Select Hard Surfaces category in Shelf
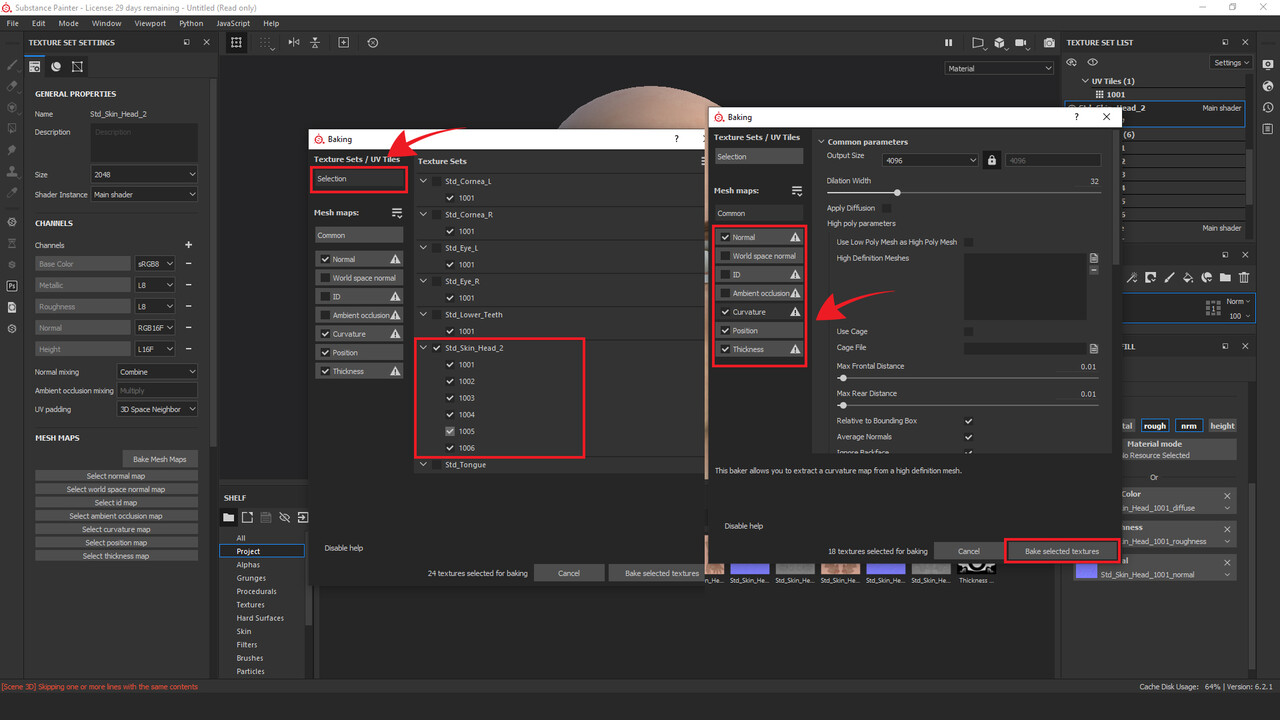1280x720 pixels. [x=260, y=618]
